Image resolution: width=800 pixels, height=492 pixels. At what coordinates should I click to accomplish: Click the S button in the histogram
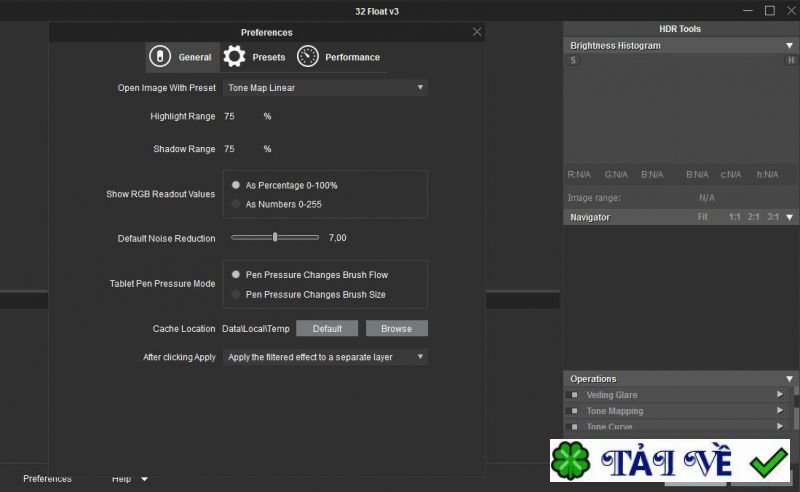573,60
